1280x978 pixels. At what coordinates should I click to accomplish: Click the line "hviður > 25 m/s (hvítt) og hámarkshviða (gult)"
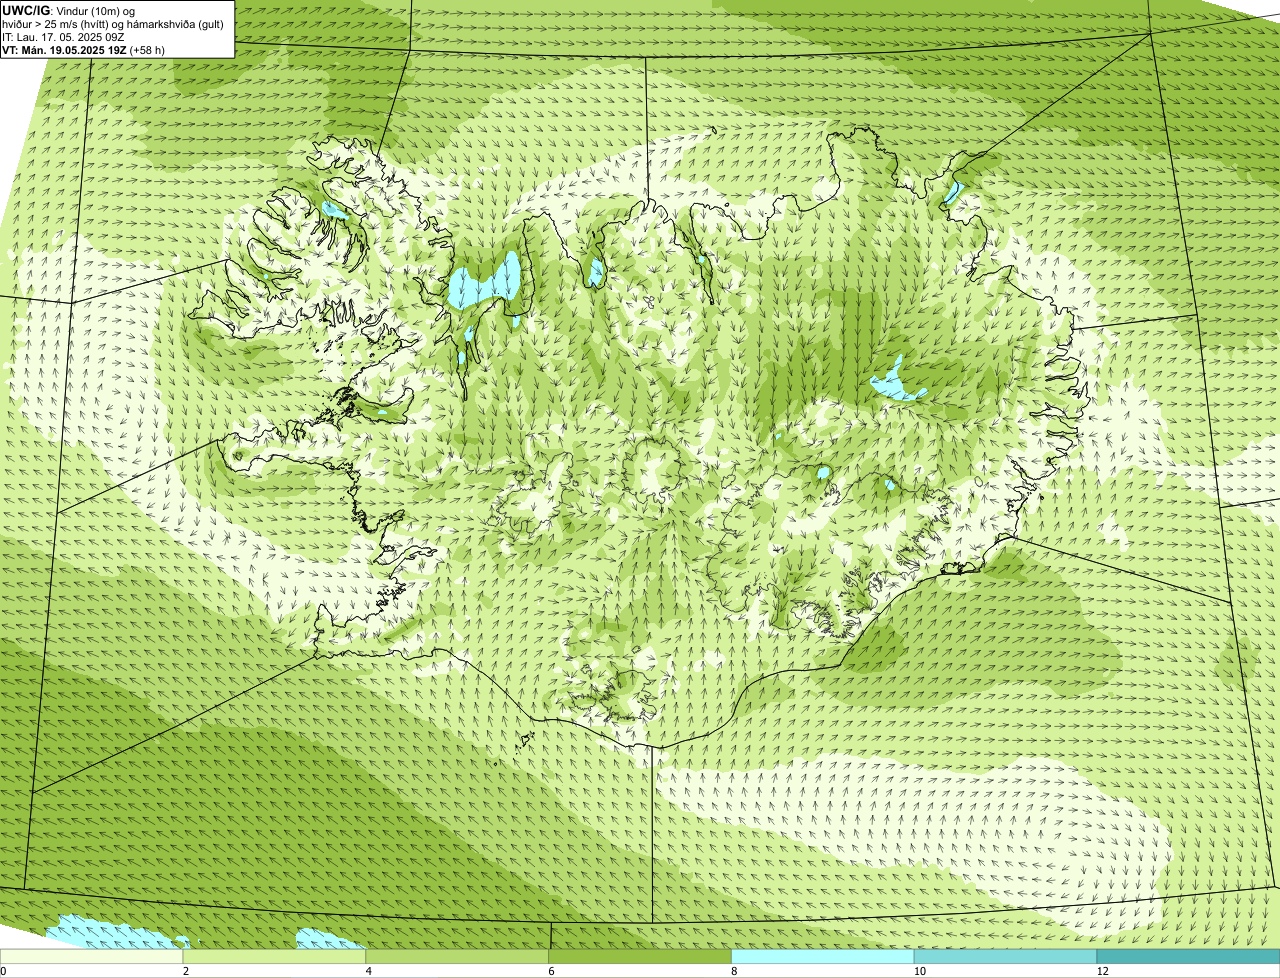coord(113,24)
